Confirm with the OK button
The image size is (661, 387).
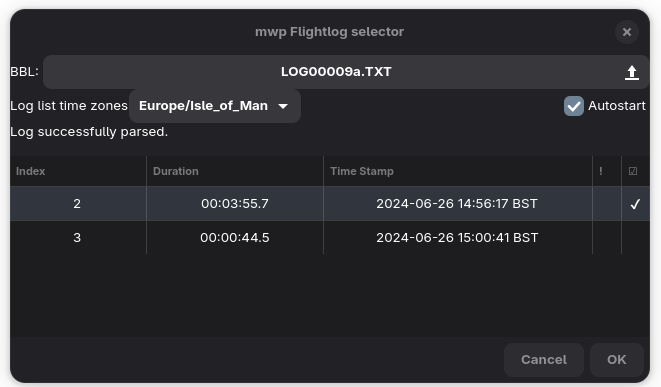[x=616, y=360]
